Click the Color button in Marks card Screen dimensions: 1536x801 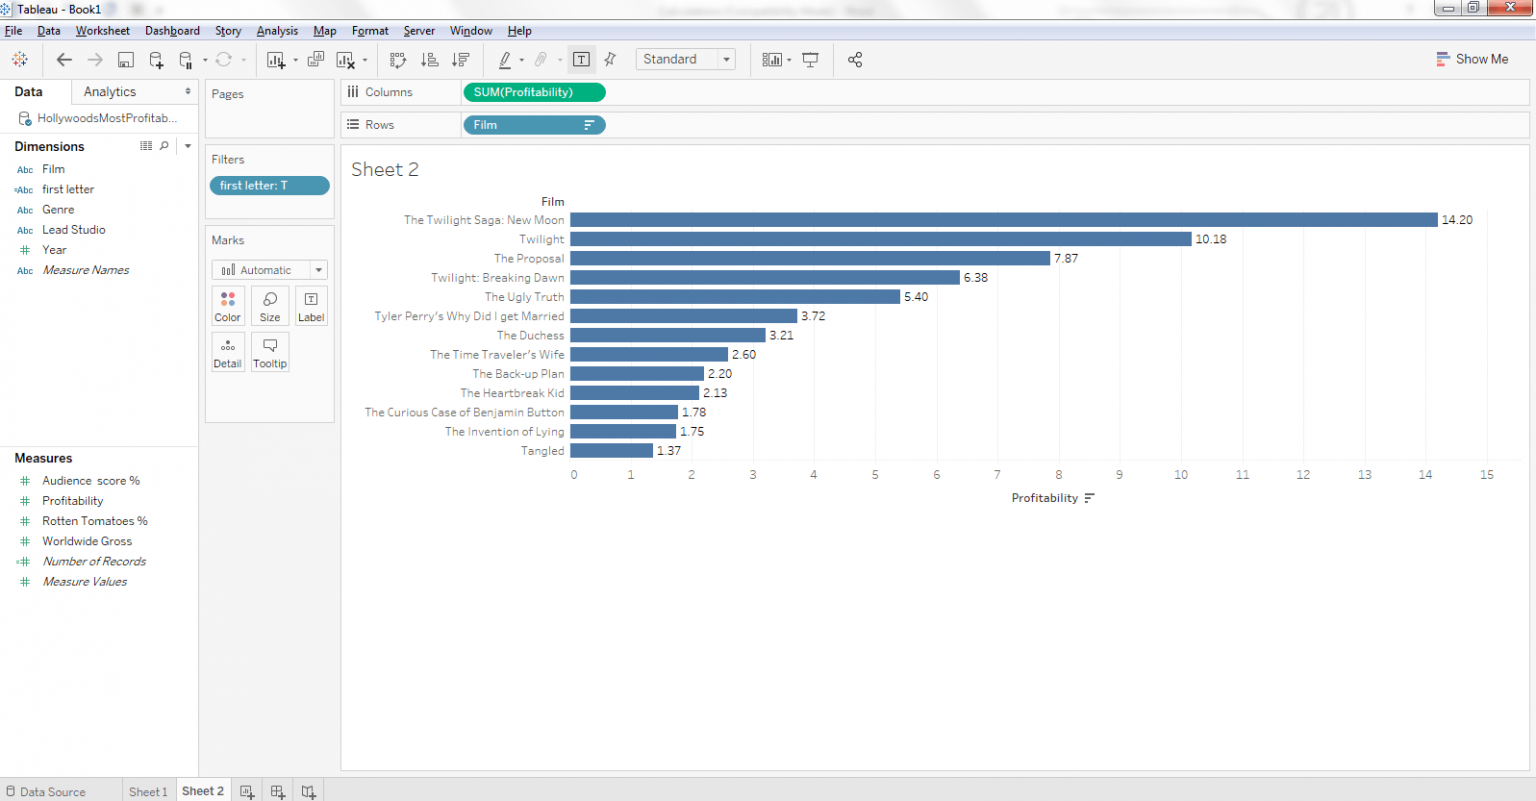coord(227,305)
